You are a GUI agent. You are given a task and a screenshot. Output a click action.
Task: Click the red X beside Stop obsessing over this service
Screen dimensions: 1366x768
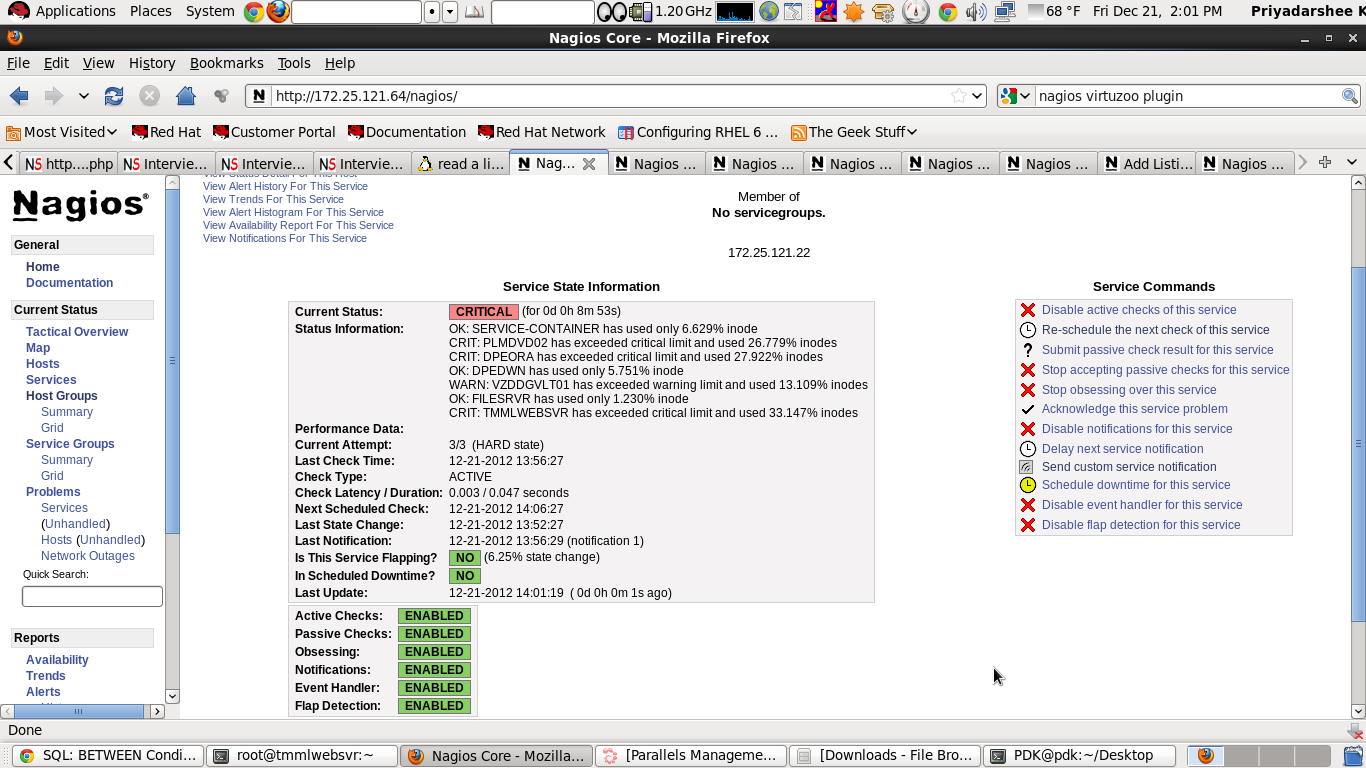pyautogui.click(x=1027, y=390)
